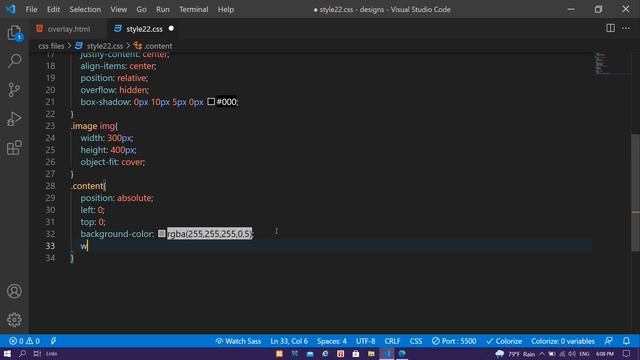Image resolution: width=640 pixels, height=360 pixels.
Task: Click the code minimap preview
Action: point(601,63)
